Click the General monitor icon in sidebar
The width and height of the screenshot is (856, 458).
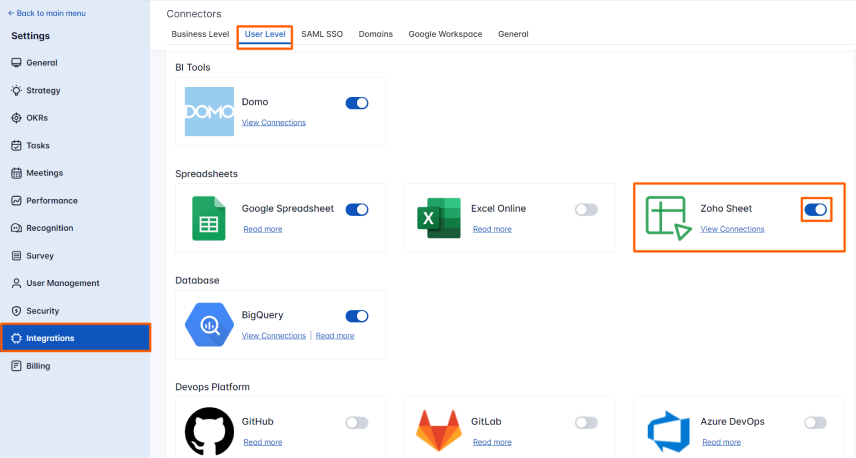pos(16,63)
